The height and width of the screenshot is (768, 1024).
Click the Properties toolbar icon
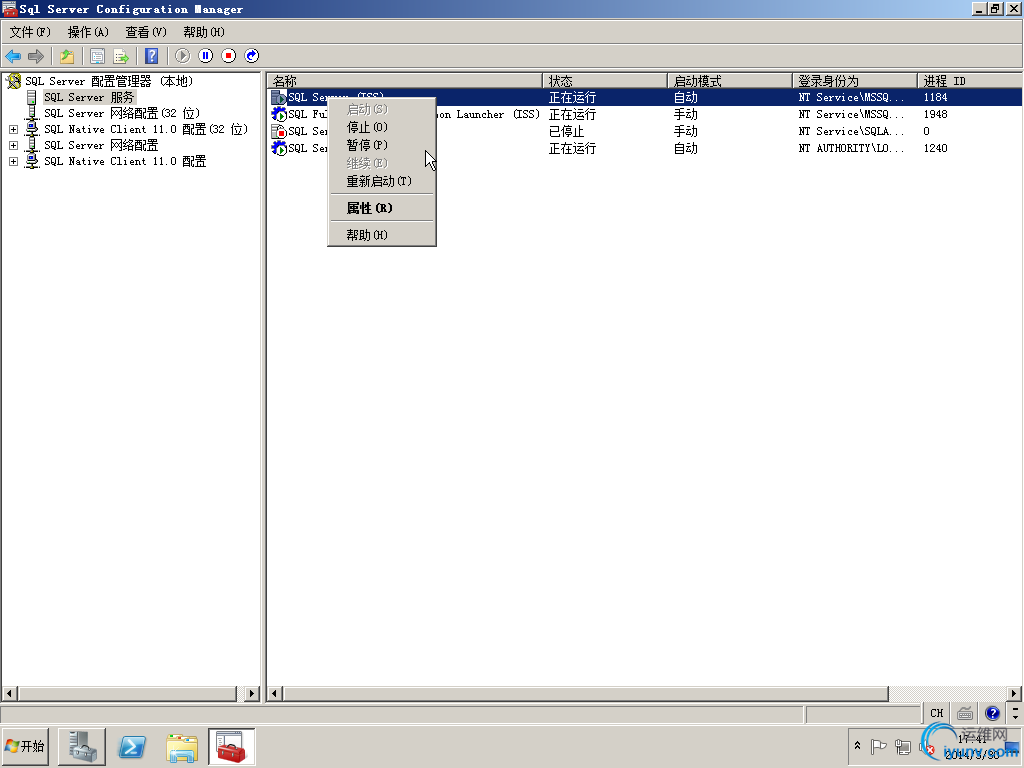(97, 56)
